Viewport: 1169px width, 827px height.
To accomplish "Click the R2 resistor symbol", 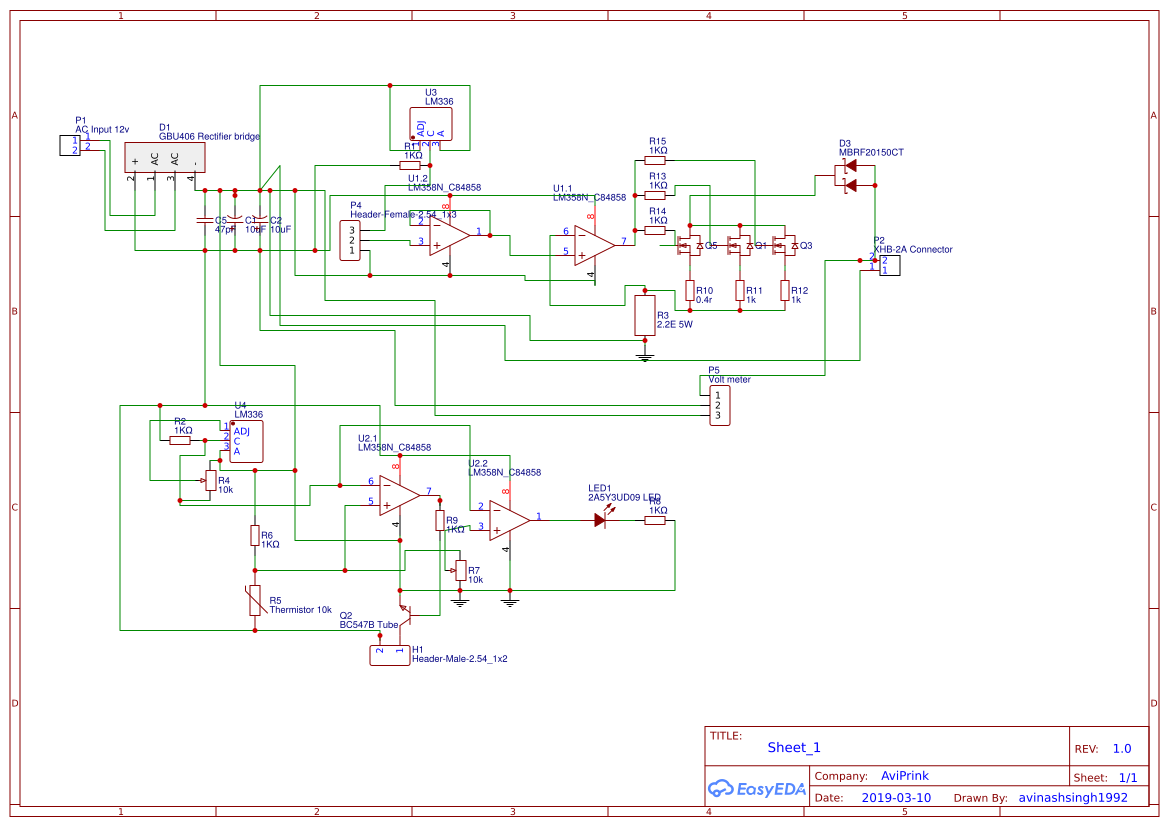I will [x=180, y=440].
